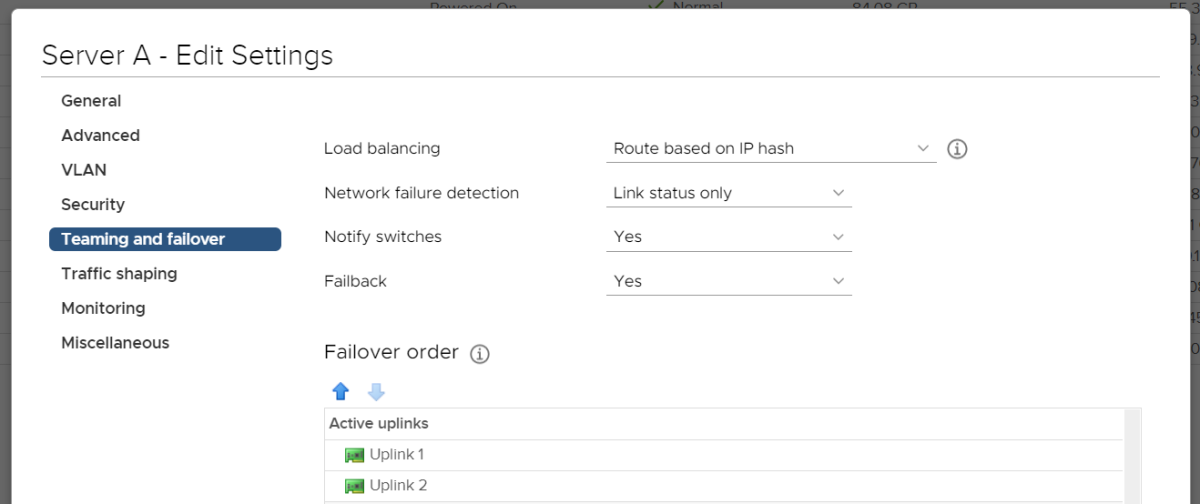The image size is (1200, 504).
Task: Click the Failover order heading
Action: [x=391, y=353]
